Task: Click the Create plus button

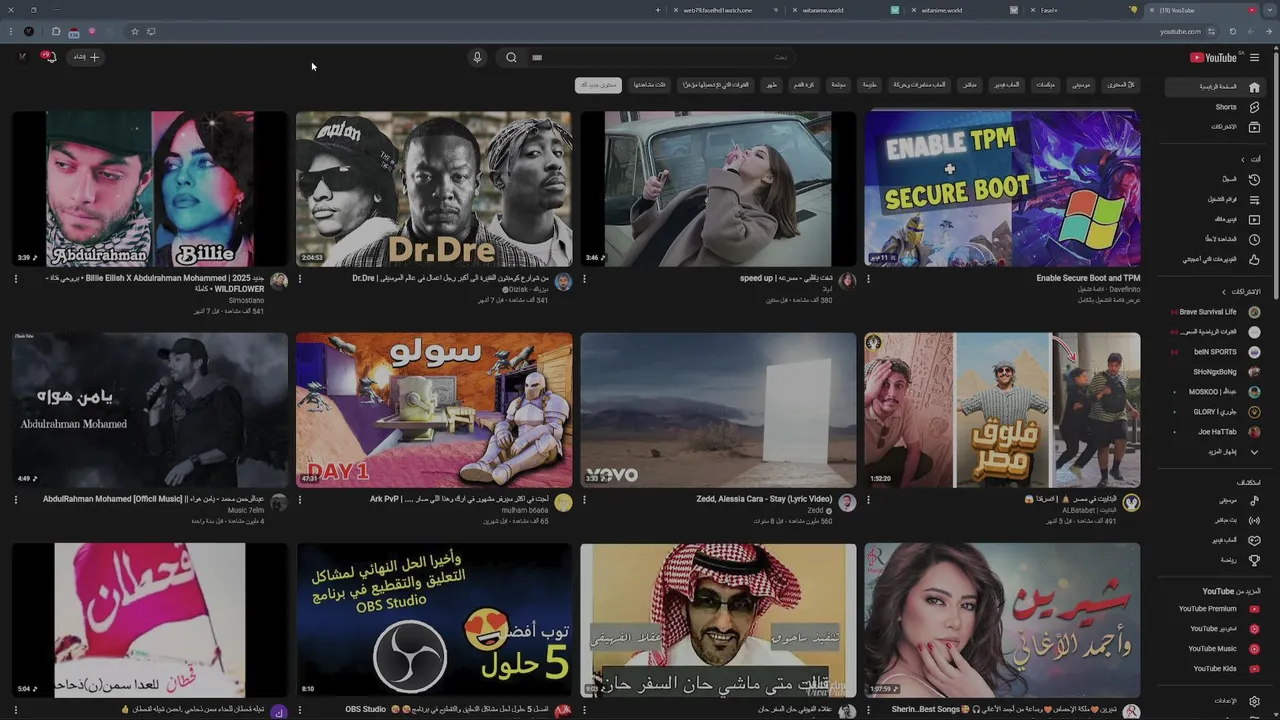Action: tap(86, 57)
